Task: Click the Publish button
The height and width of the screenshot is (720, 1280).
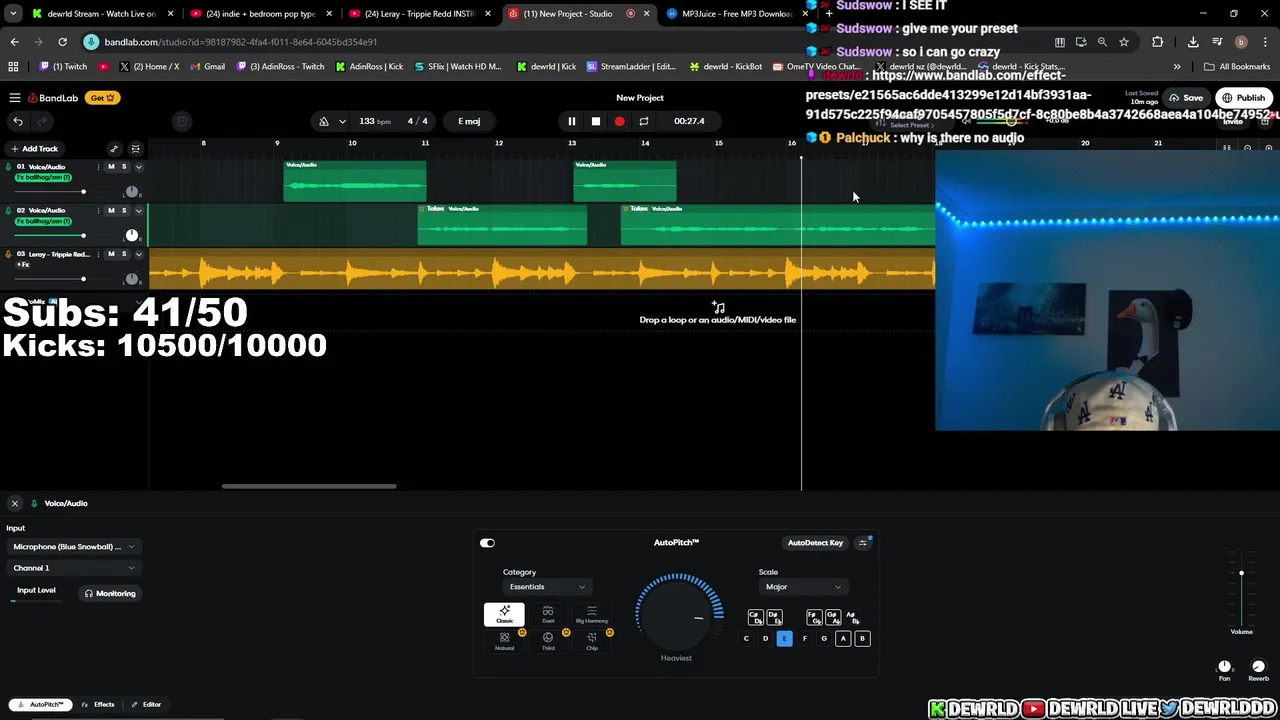Action: click(x=1243, y=98)
